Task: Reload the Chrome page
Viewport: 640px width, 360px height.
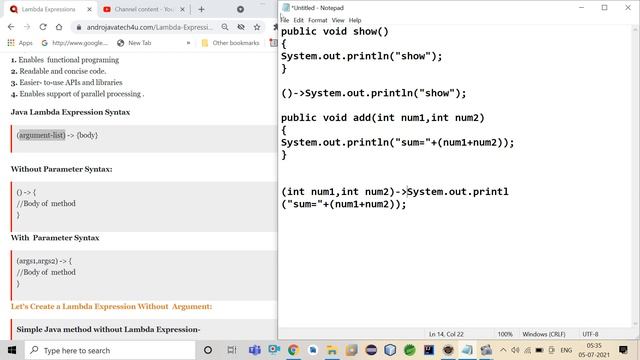Action: [x=43, y=27]
